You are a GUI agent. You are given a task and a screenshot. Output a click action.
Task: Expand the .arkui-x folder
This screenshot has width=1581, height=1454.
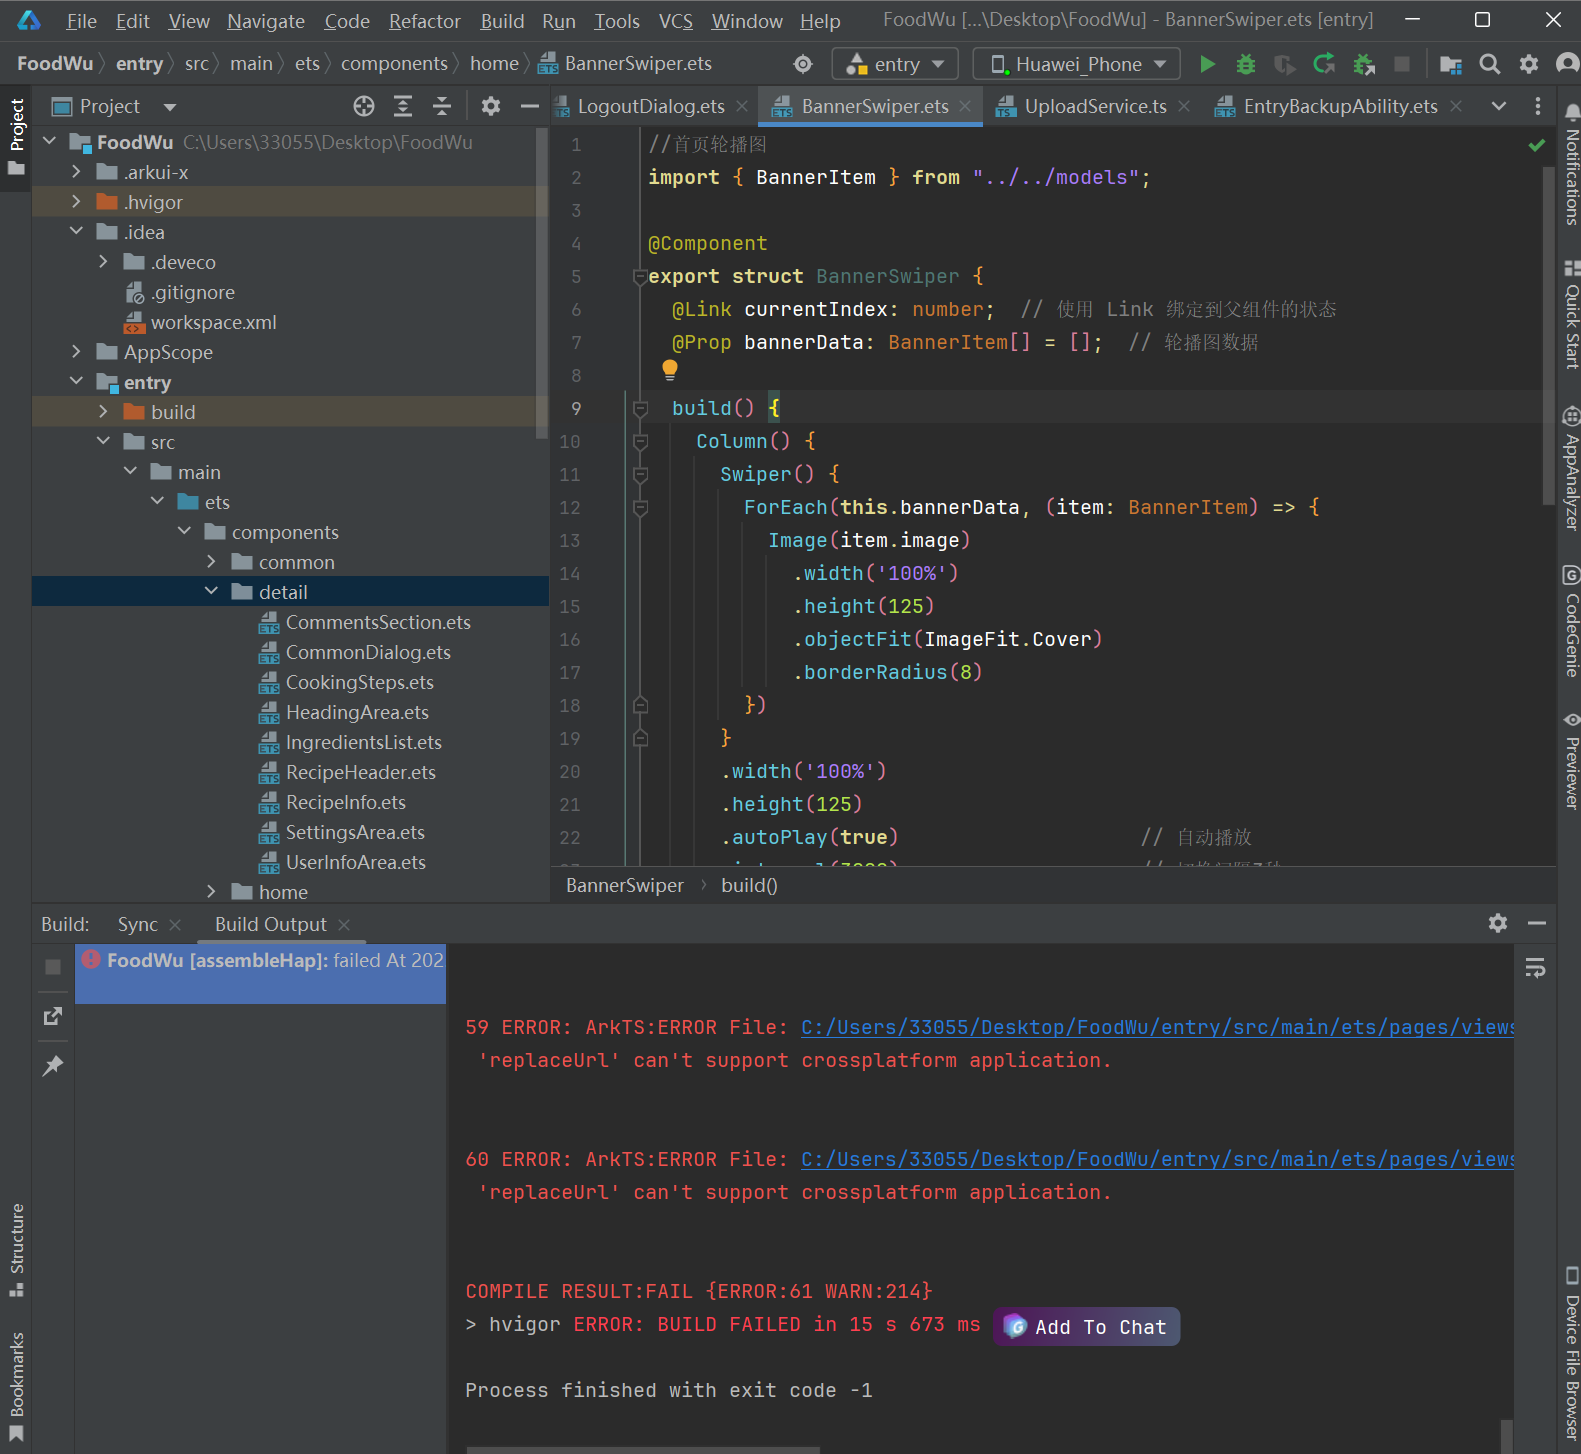[76, 172]
